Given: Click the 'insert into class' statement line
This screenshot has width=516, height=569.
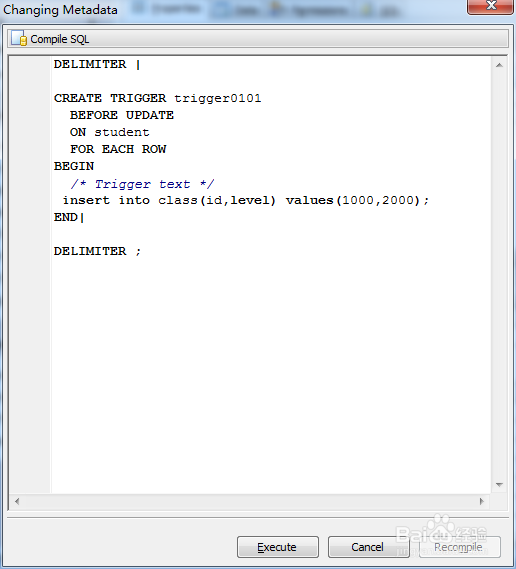Looking at the screenshot, I should [x=246, y=200].
